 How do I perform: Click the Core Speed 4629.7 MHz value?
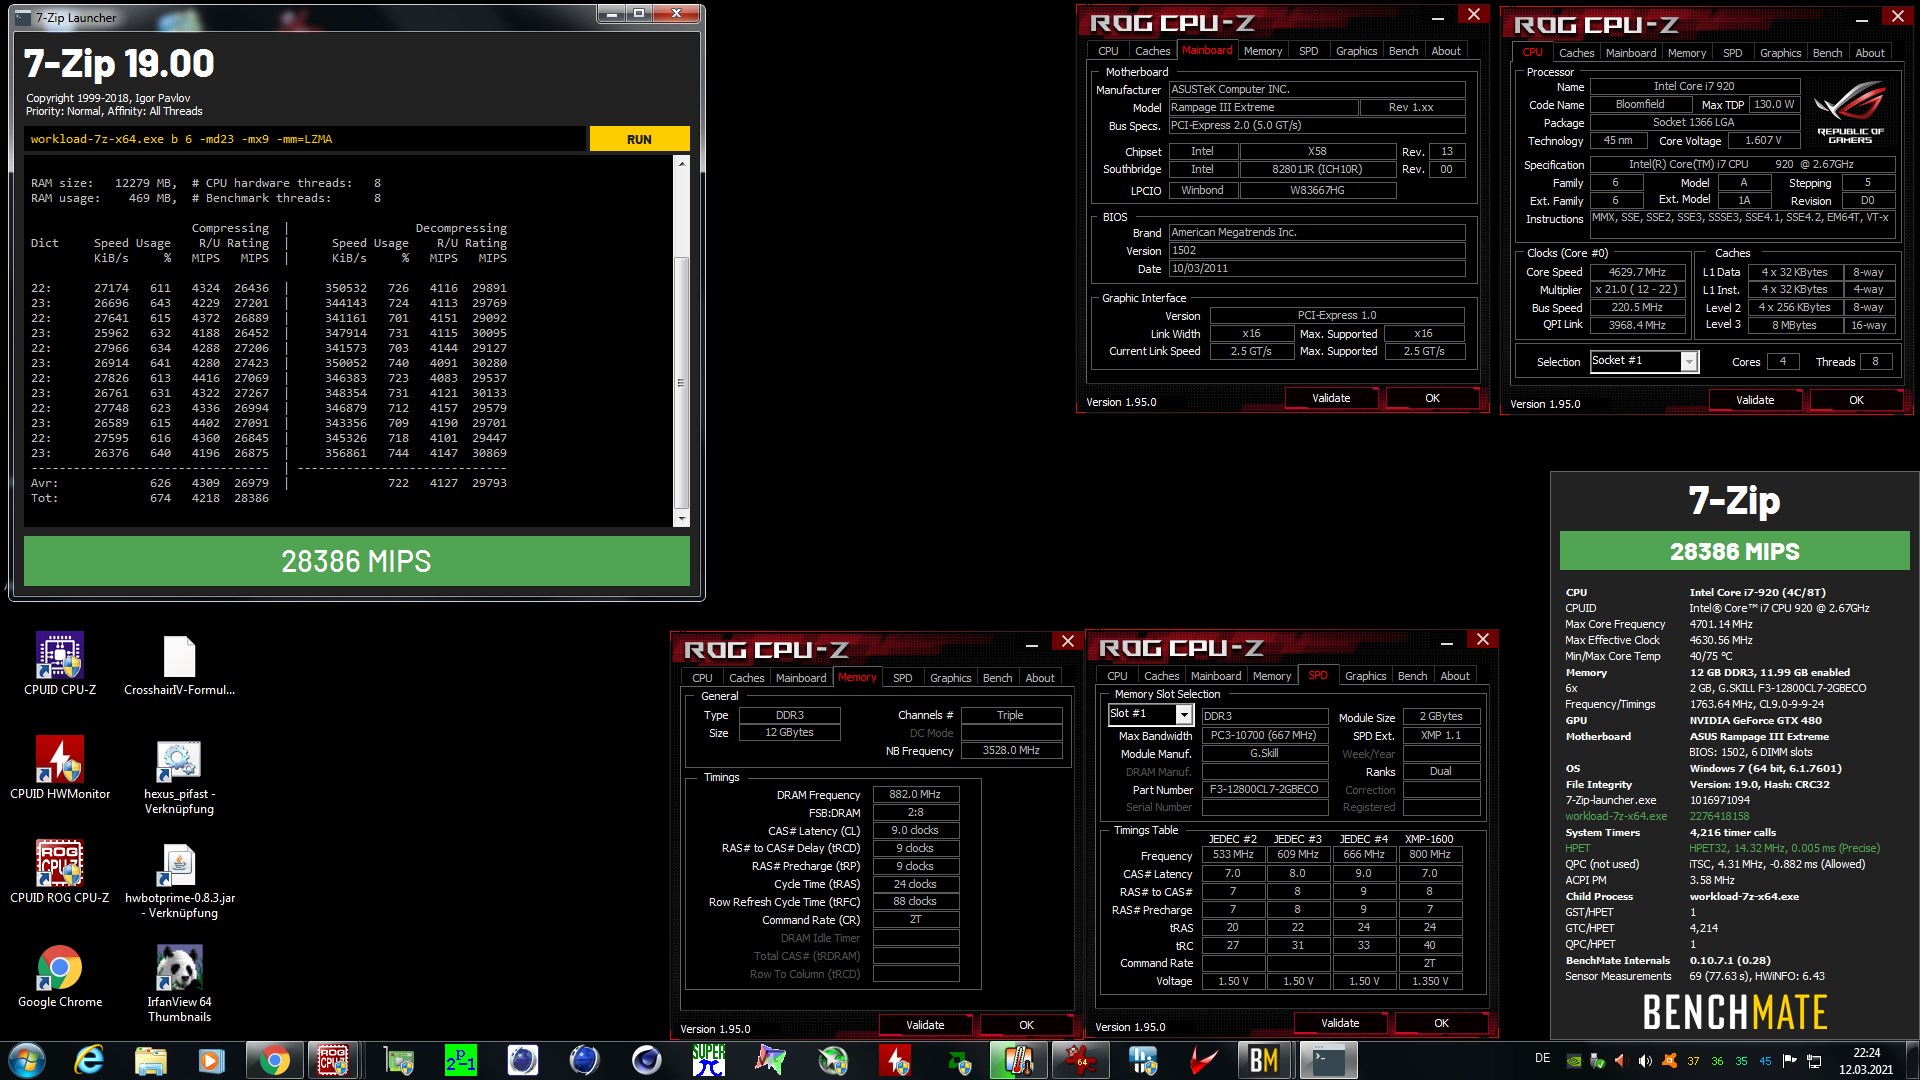click(1637, 272)
